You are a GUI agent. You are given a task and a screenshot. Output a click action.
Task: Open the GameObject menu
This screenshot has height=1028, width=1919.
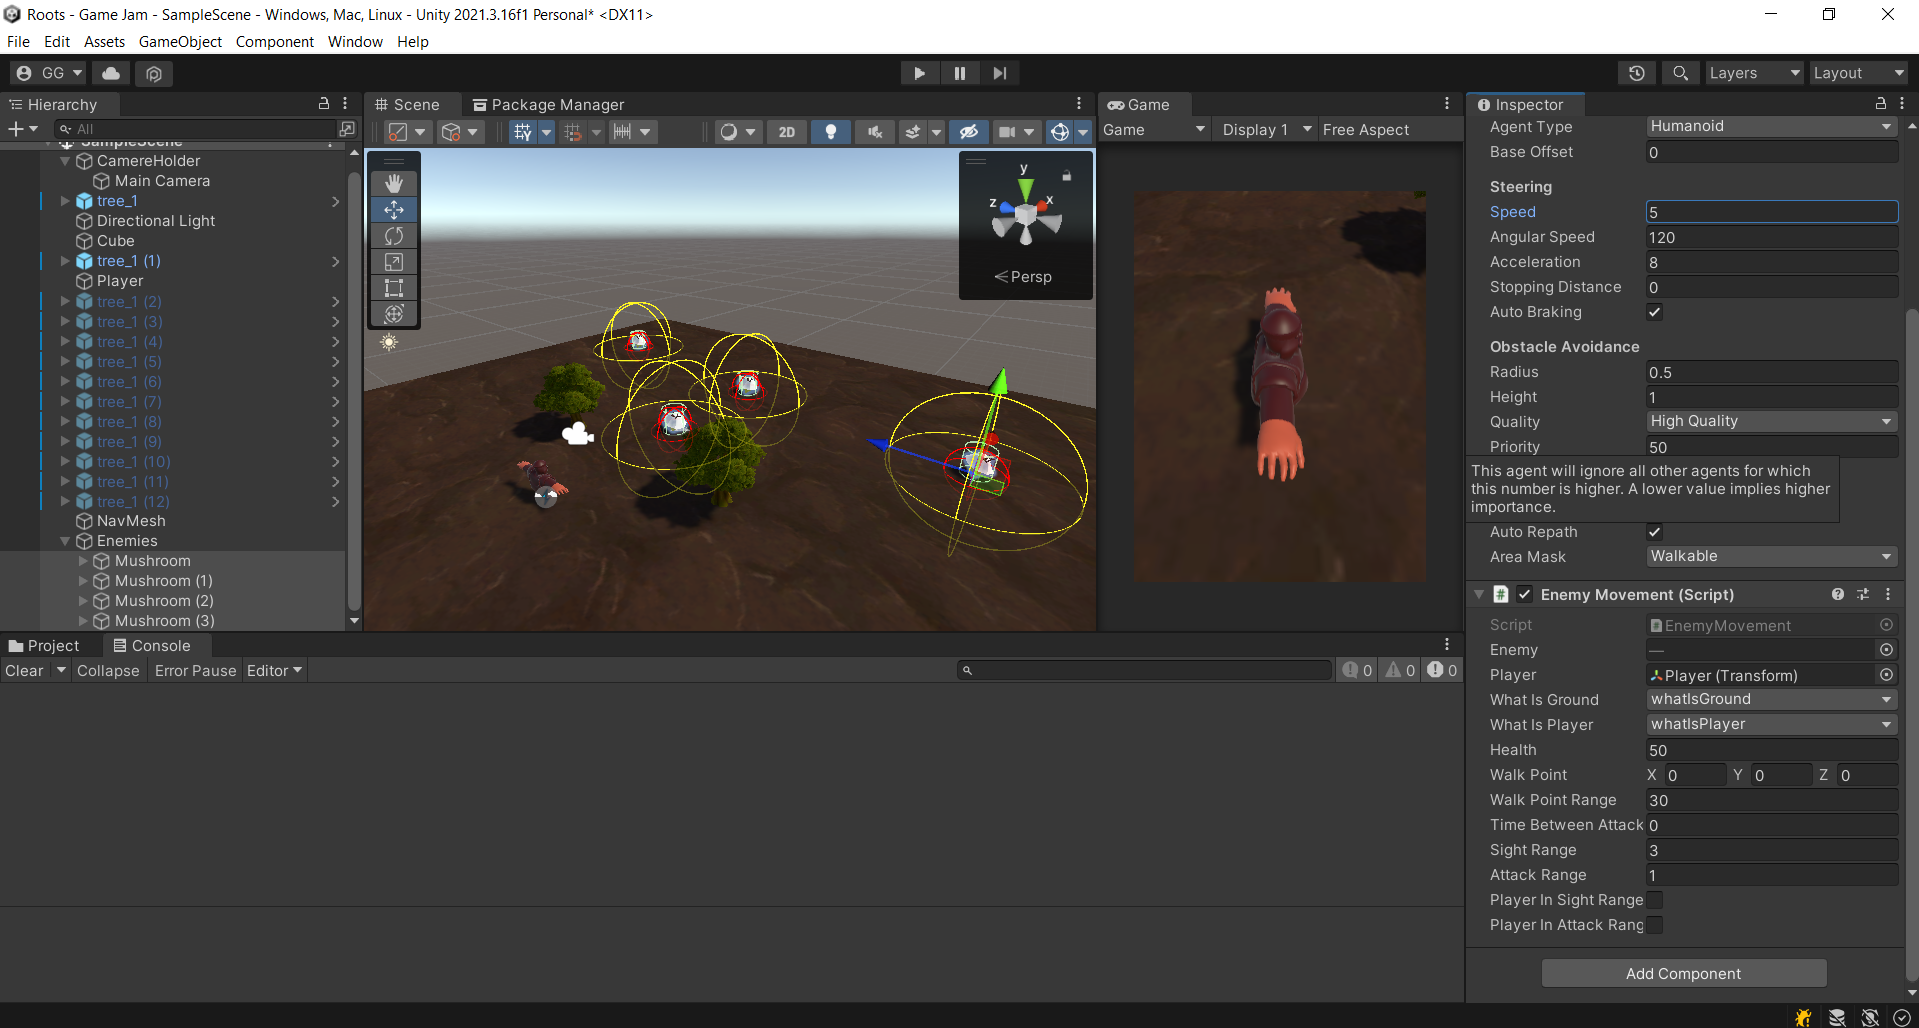(x=180, y=42)
